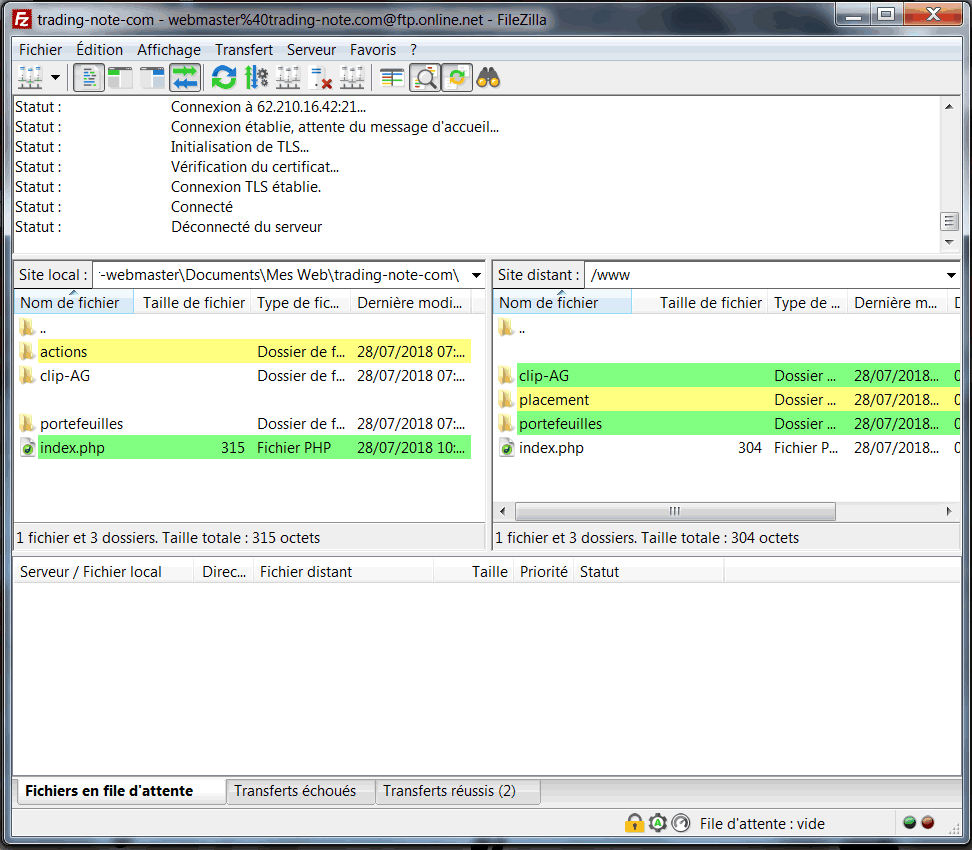
Task: Sort local list by Dernière modification
Action: tap(410, 303)
